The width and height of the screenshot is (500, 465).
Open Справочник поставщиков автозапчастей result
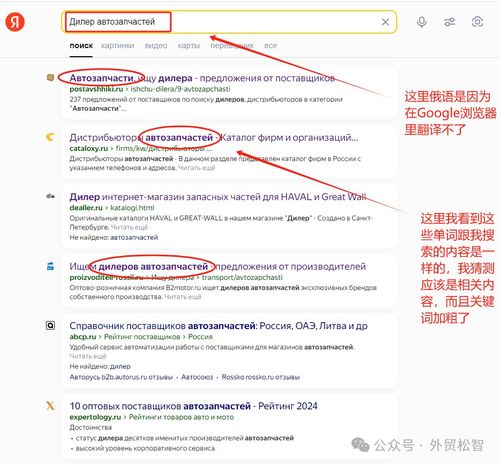pyautogui.click(x=218, y=326)
